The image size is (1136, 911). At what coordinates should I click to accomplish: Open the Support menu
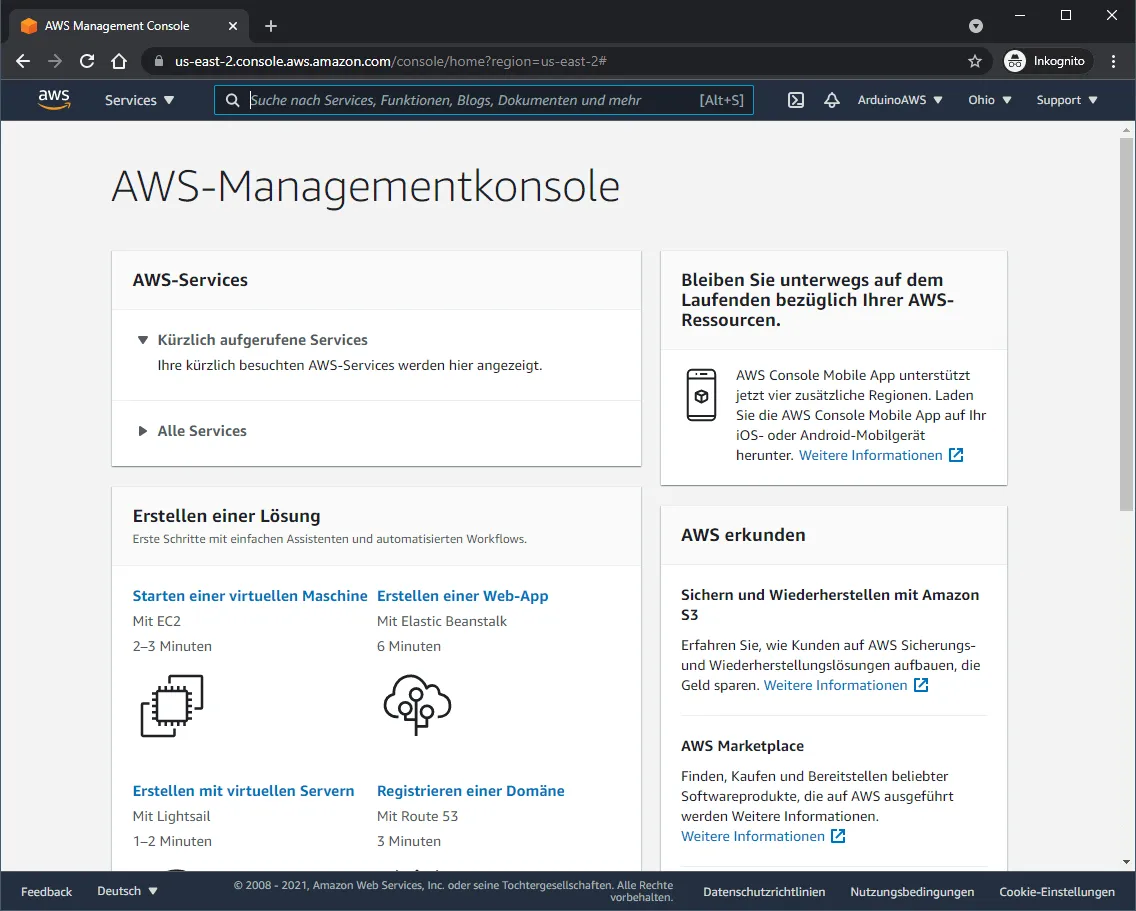click(x=1066, y=100)
